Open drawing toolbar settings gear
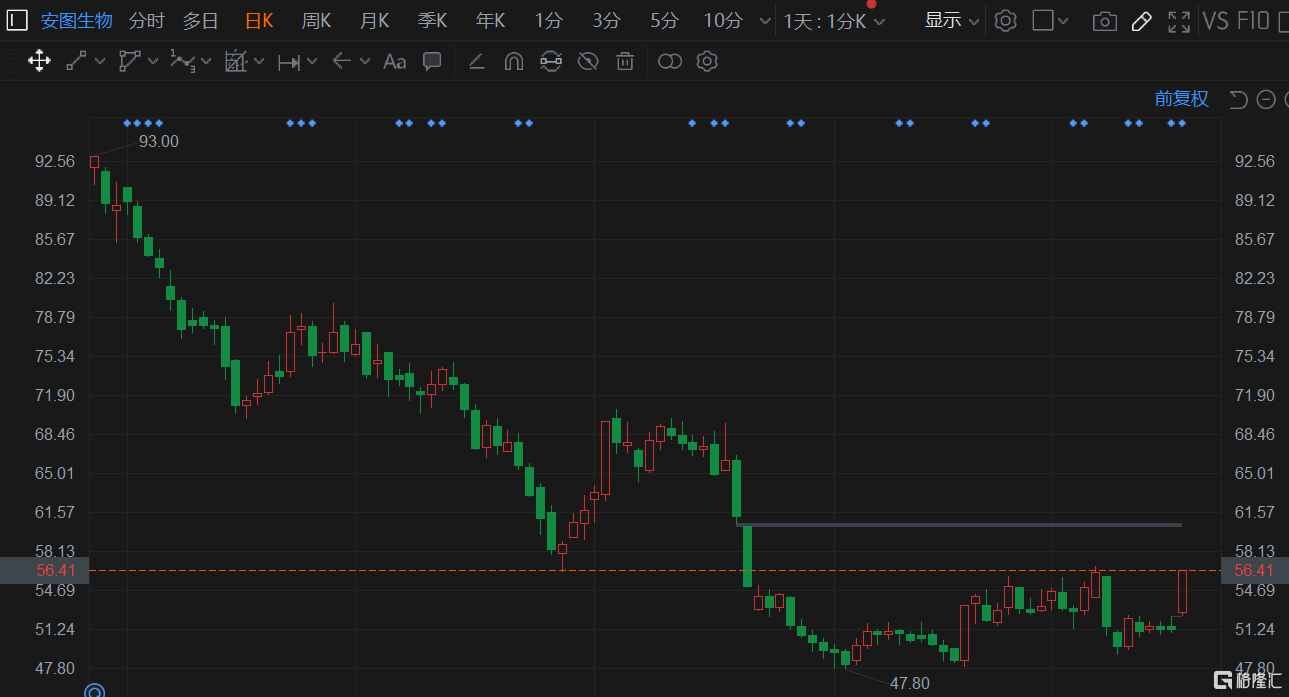Viewport: 1289px width, 697px height. click(707, 61)
